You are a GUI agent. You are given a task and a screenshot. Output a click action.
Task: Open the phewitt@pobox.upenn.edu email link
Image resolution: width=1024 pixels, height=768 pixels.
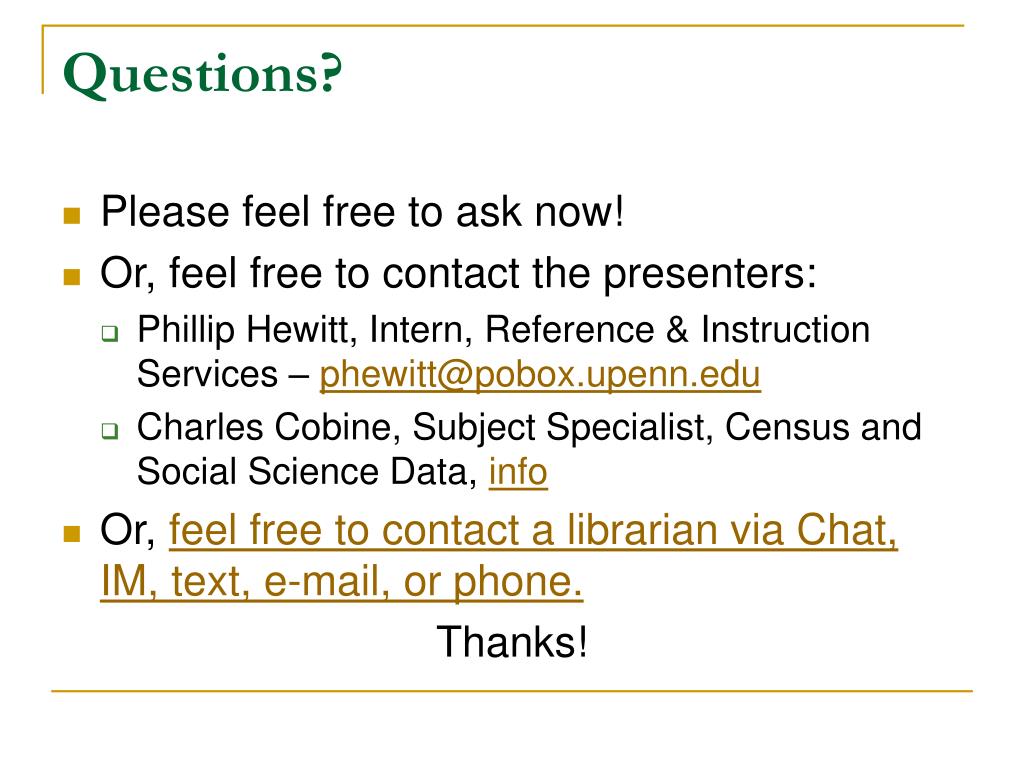pyautogui.click(x=539, y=375)
